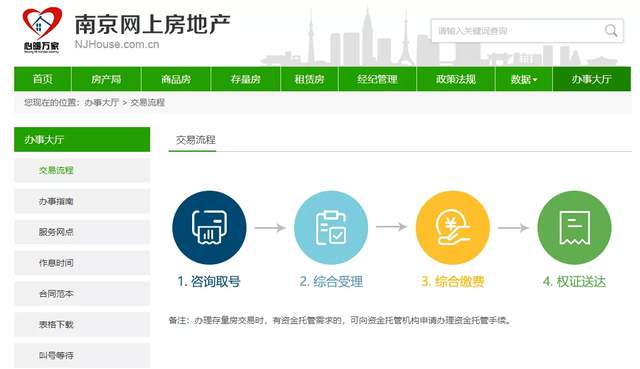Switch to the 交易流程 content tab
This screenshot has width=640, height=369.
pos(196,140)
